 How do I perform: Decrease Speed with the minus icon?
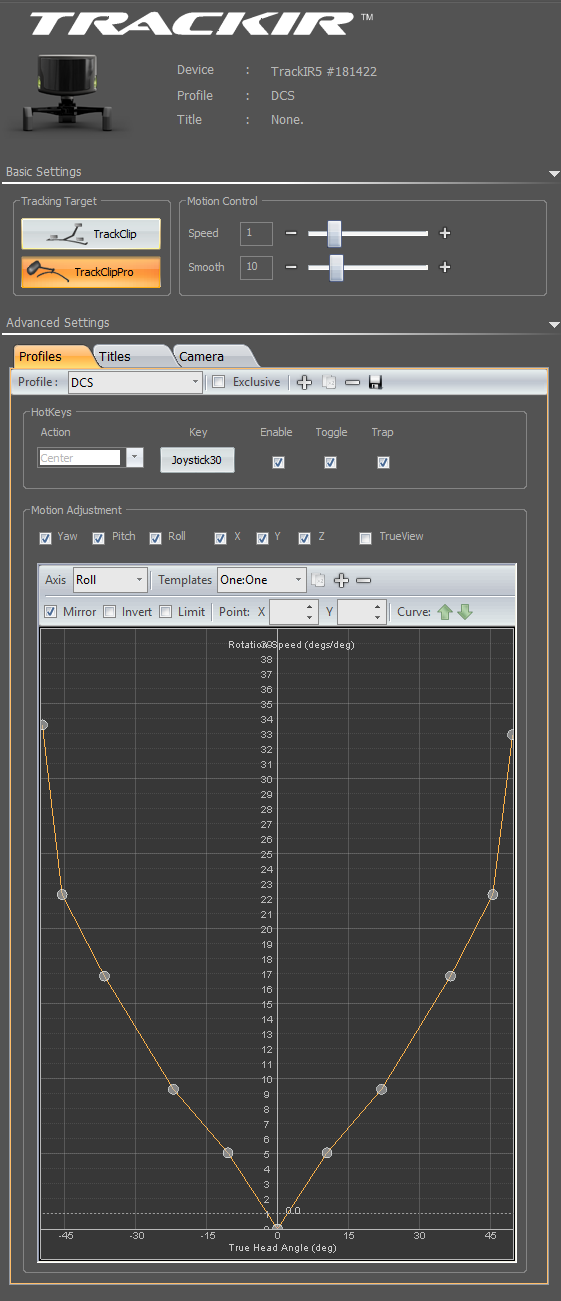291,233
